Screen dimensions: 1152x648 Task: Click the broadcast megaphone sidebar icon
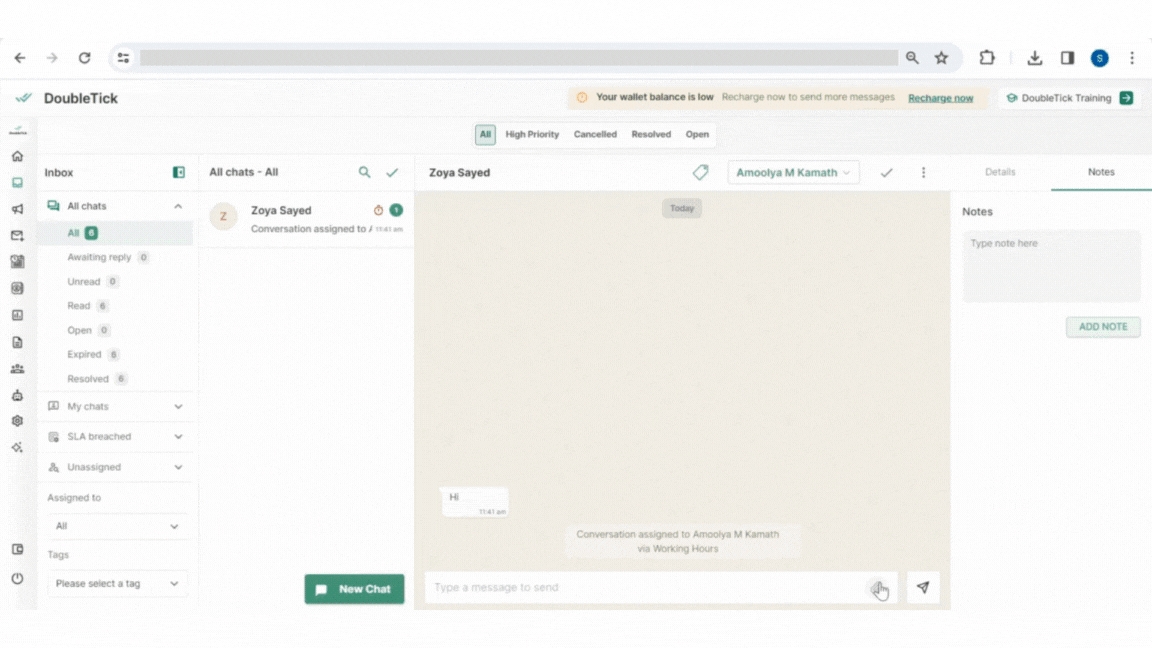[17, 209]
